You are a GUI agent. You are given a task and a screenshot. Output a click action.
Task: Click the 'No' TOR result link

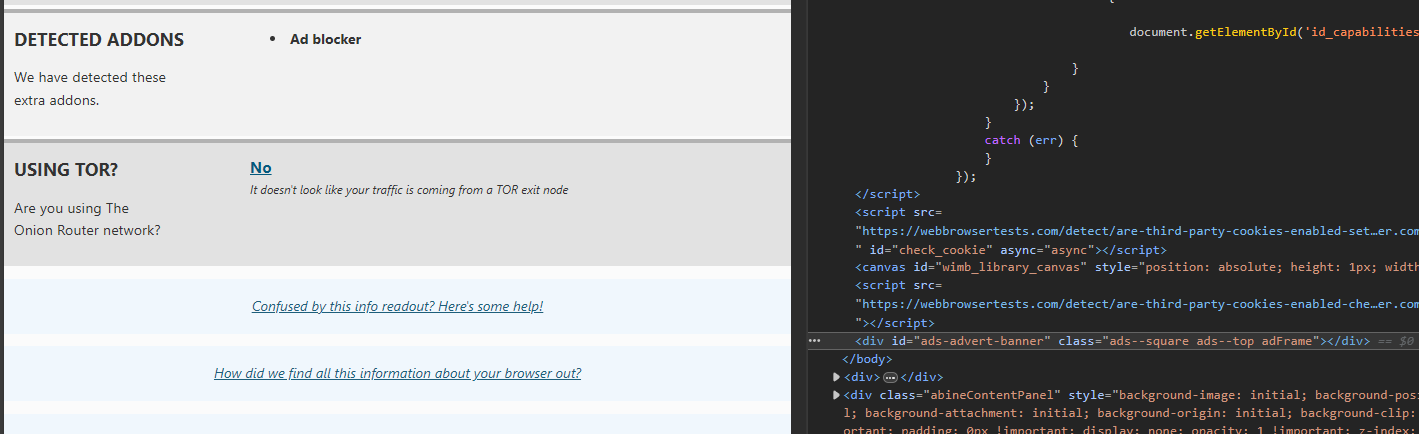260,167
